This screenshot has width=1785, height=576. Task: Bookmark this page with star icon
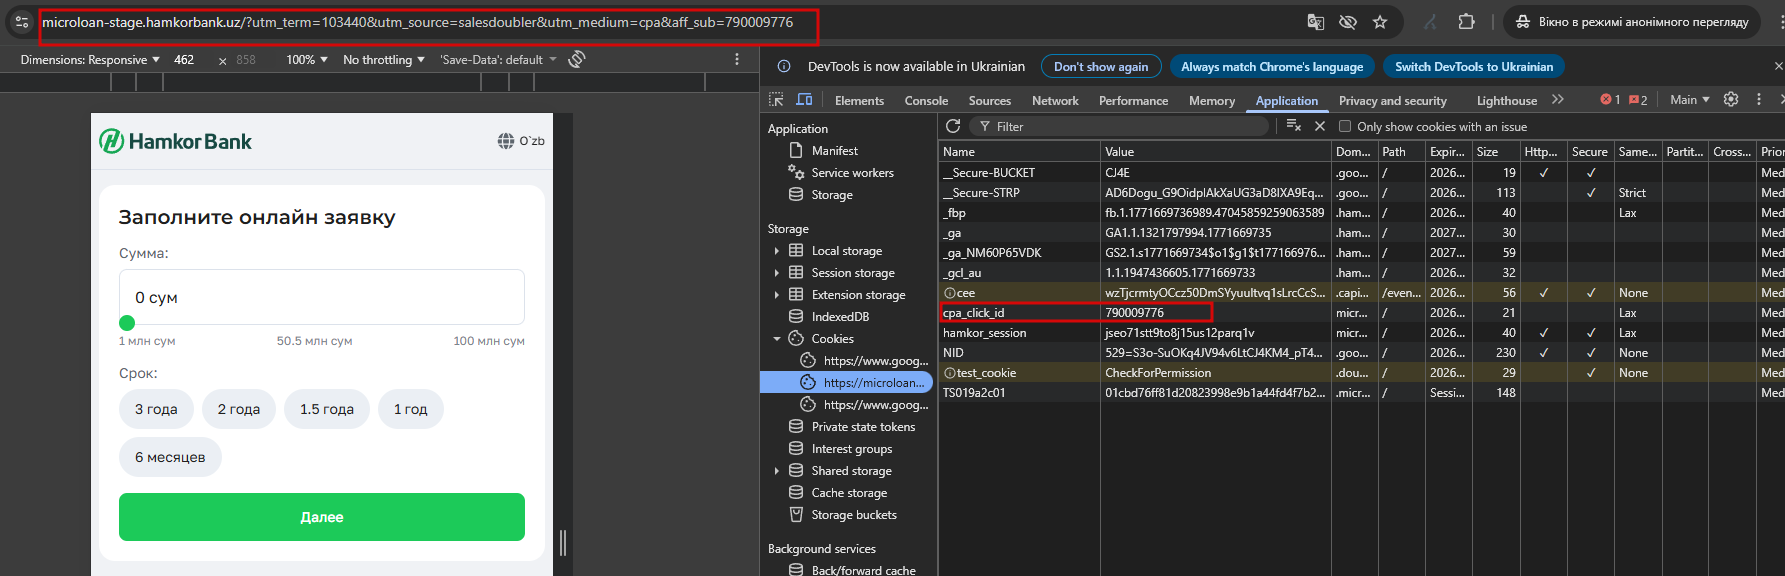(x=1380, y=22)
